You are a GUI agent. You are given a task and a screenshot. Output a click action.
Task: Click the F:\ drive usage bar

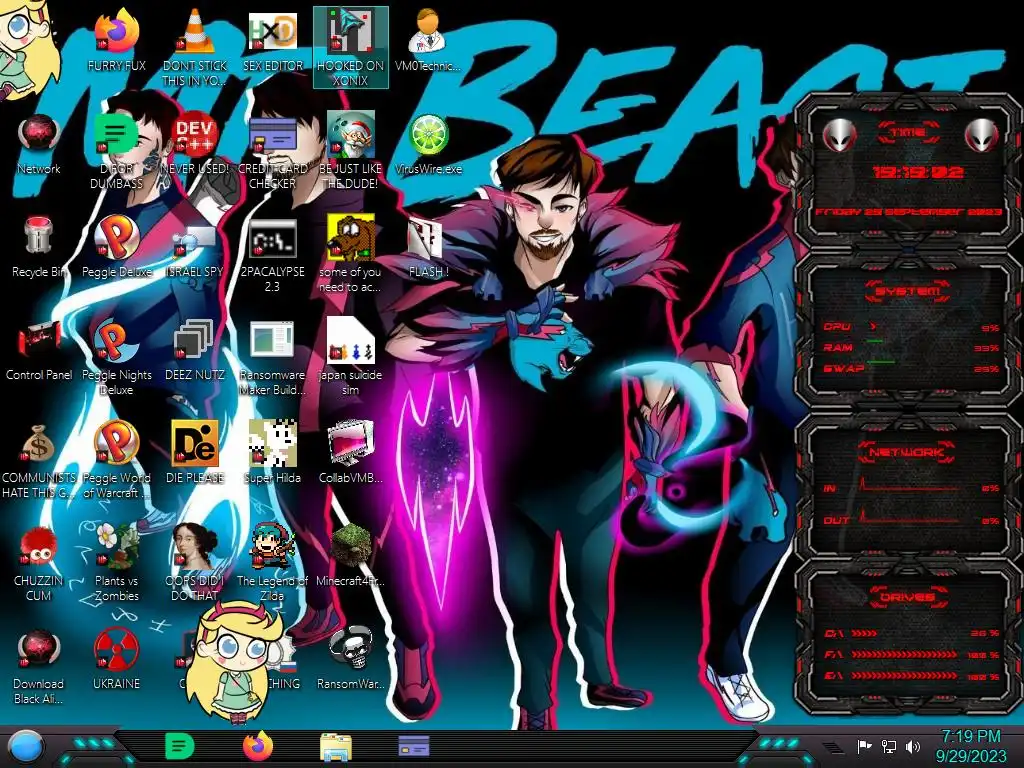pyautogui.click(x=904, y=654)
